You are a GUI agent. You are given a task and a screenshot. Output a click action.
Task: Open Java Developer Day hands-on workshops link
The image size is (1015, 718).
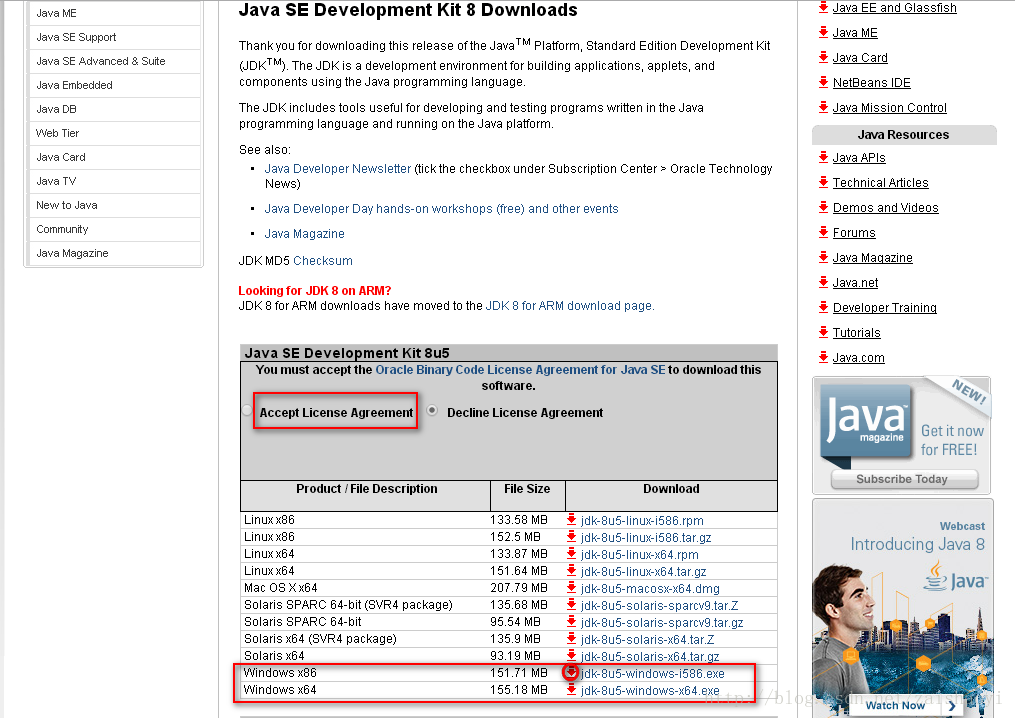click(x=441, y=209)
